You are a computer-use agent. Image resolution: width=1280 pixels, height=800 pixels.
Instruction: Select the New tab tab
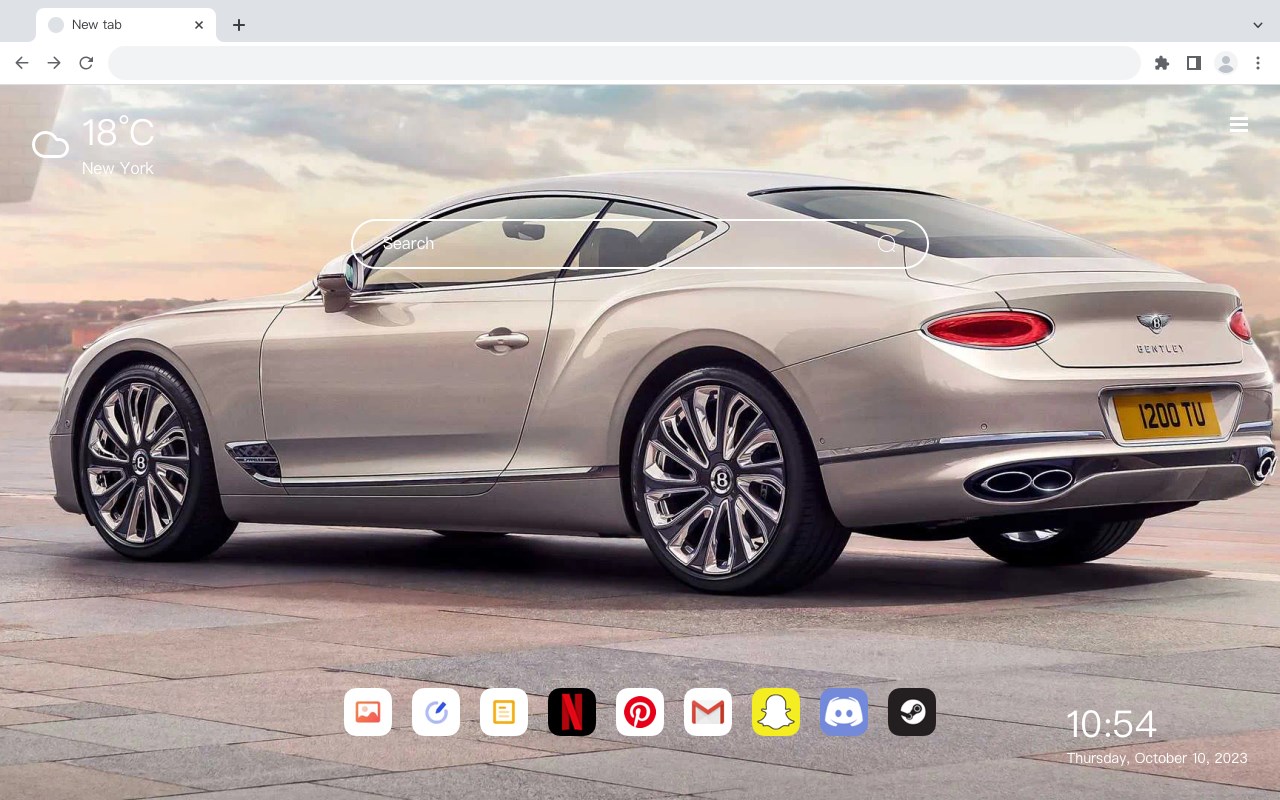(x=126, y=25)
